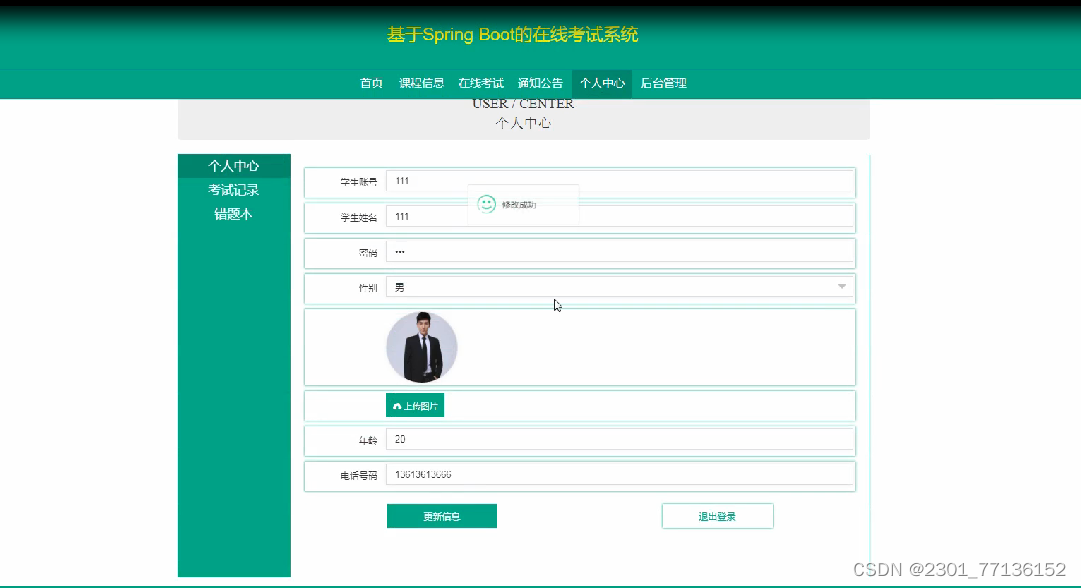Click the 更新信息 update button
1081x588 pixels.
point(442,516)
